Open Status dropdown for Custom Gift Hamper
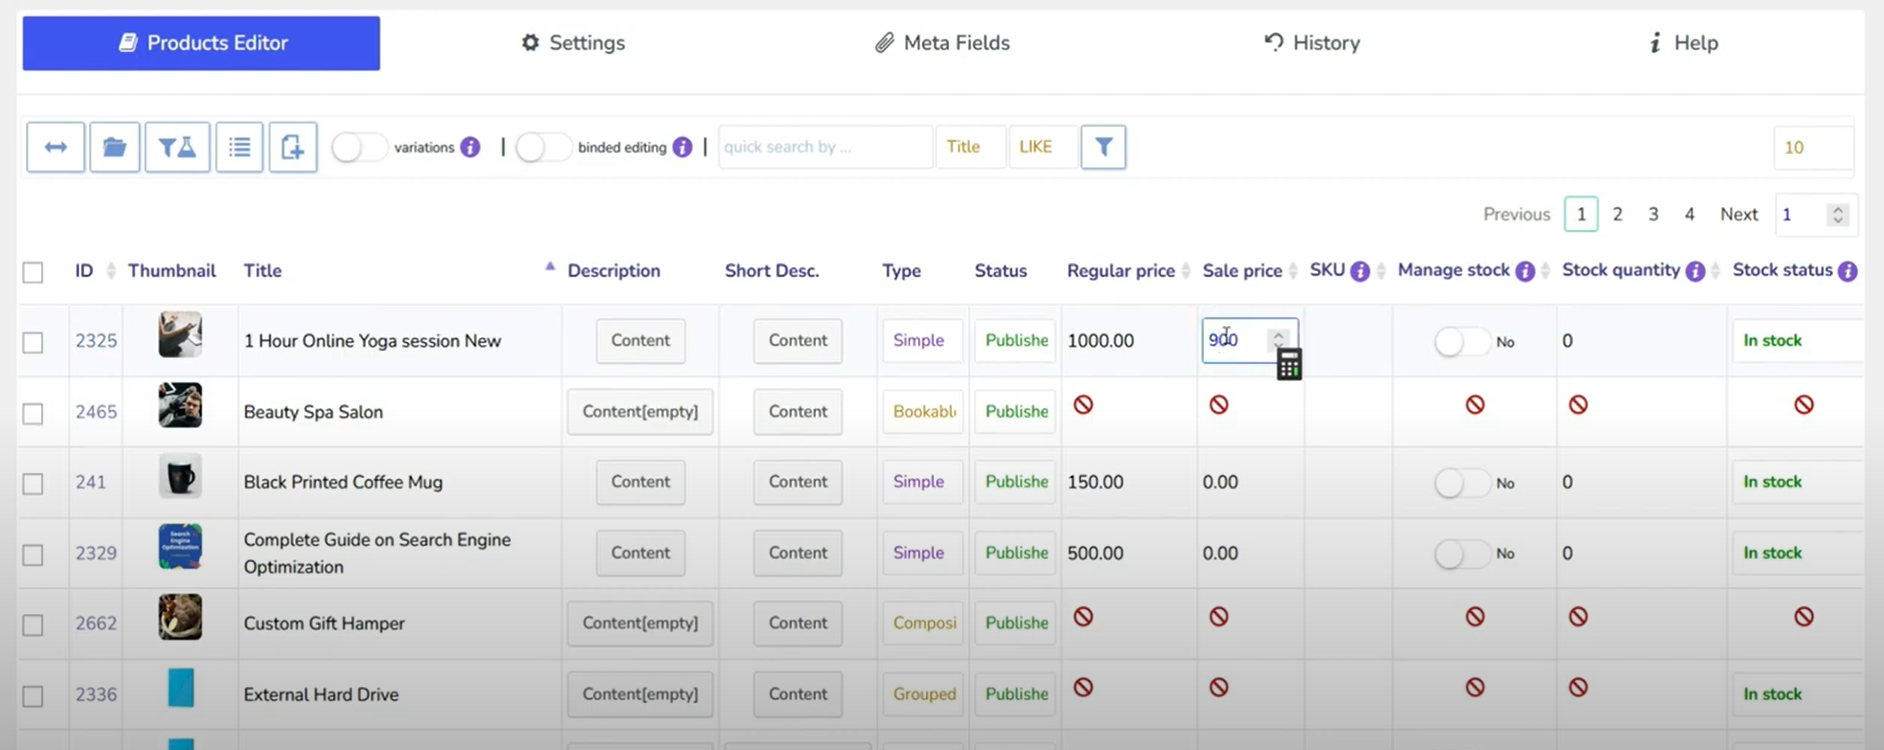Viewport: 1884px width, 750px height. [1015, 623]
